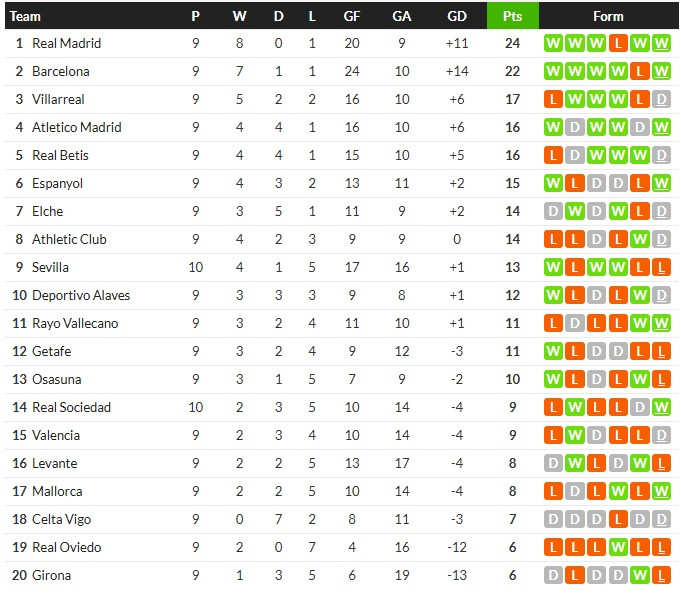Screen dimensions: 681x596
Task: Click Barcelona's single loss form badge
Action: click(640, 72)
